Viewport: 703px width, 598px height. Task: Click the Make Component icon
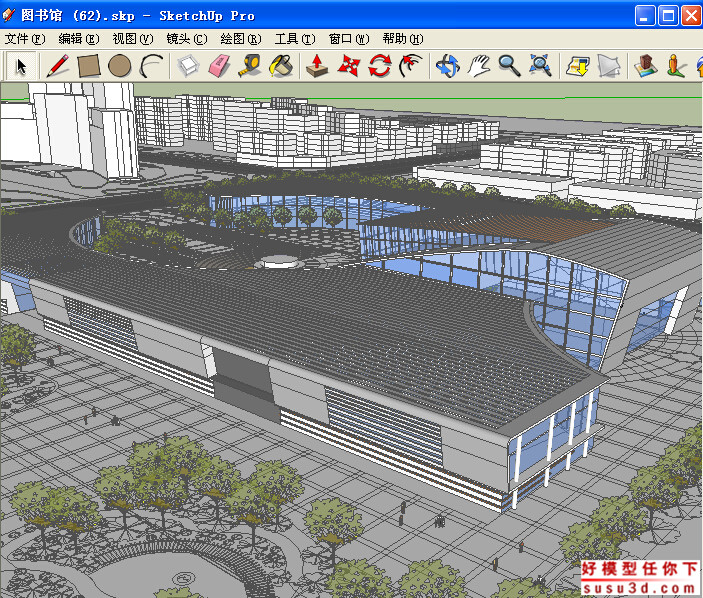(189, 66)
